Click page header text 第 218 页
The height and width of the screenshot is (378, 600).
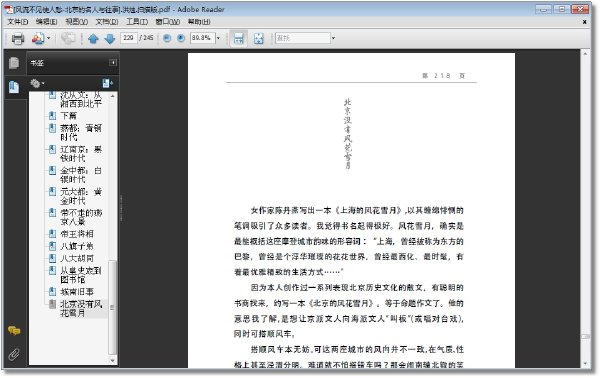pyautogui.click(x=444, y=76)
